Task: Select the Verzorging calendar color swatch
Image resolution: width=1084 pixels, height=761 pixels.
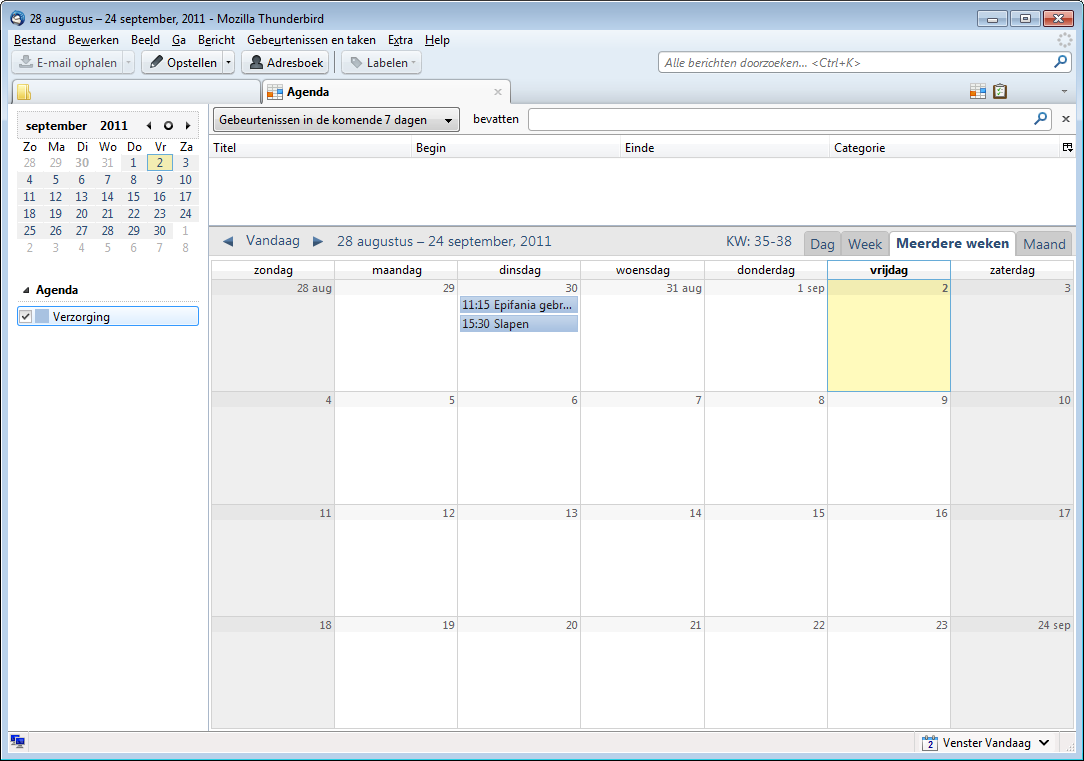Action: pos(42,317)
